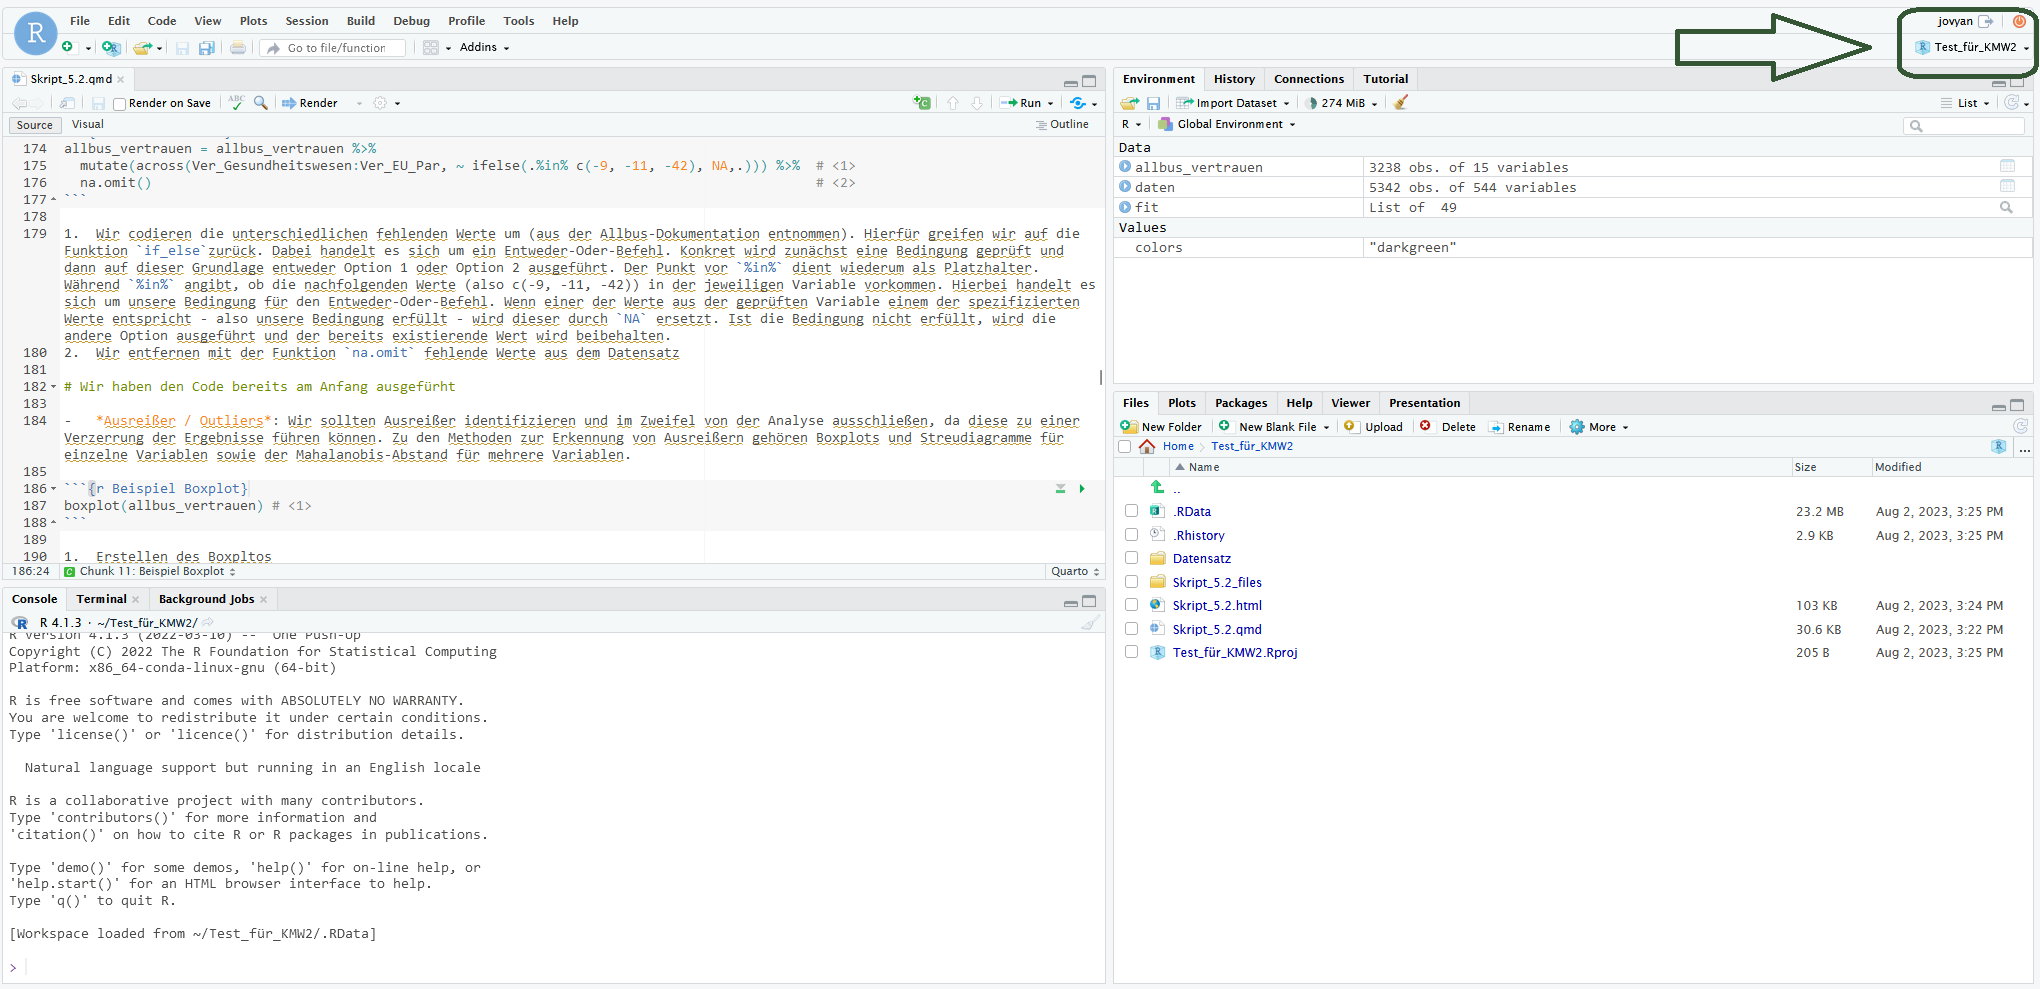Open the Addins dropdown
This screenshot has height=989, width=2040.
pos(484,47)
